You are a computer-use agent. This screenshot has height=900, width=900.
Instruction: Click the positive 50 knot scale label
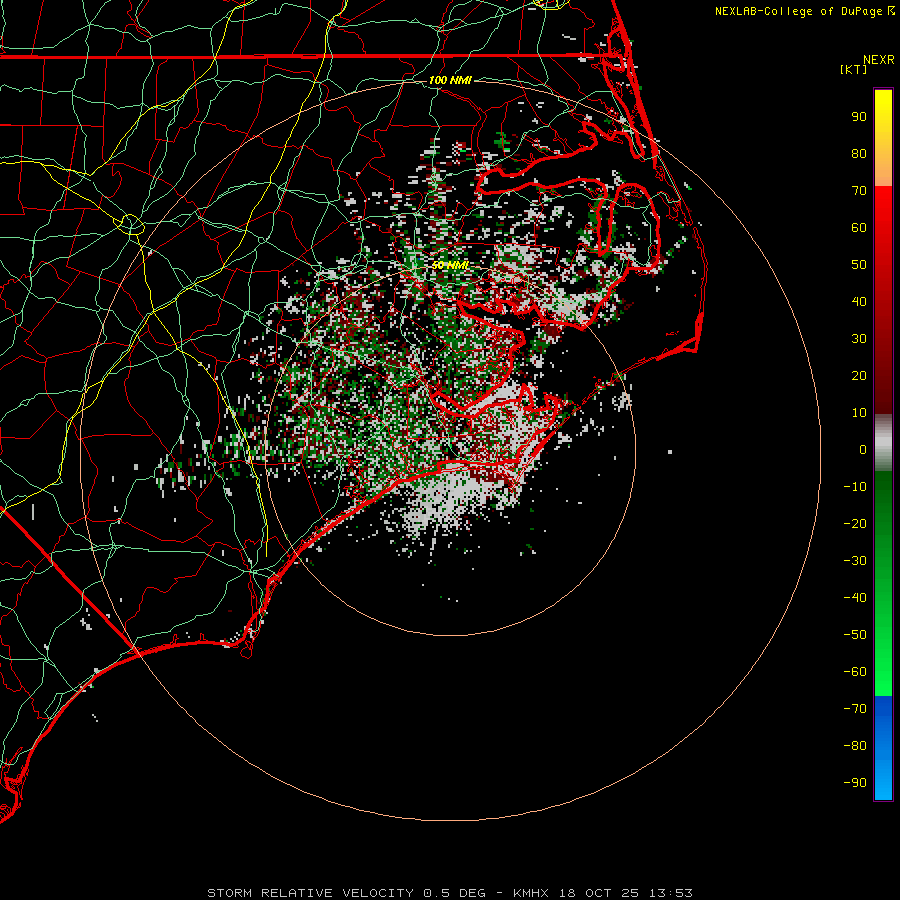pyautogui.click(x=859, y=265)
